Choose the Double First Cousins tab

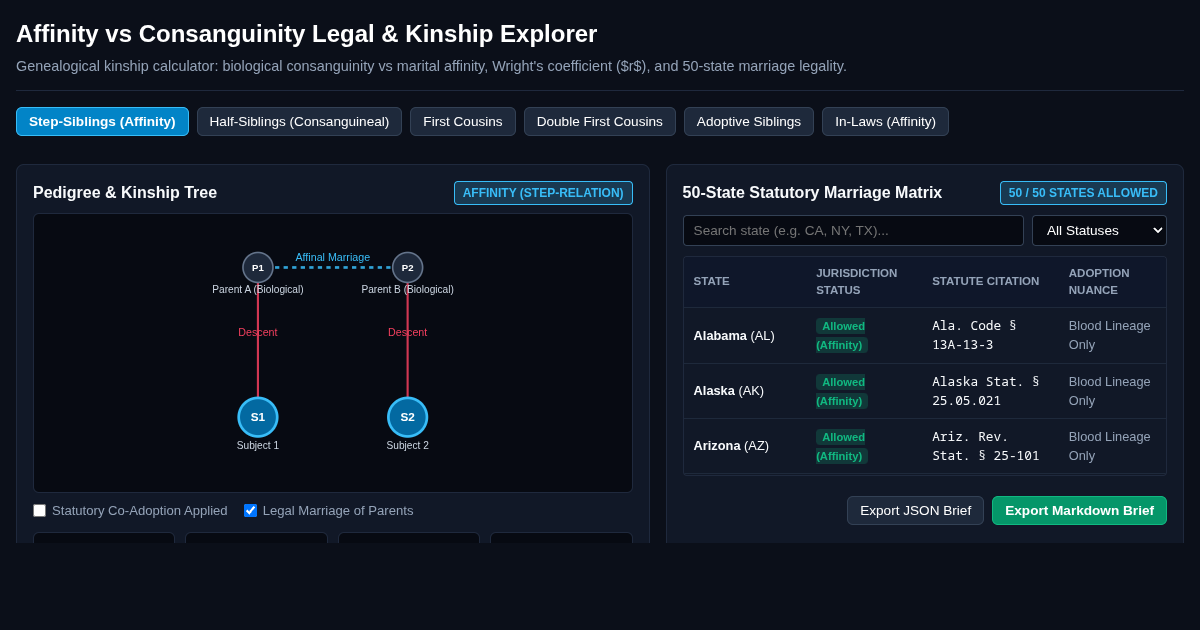[x=600, y=121]
